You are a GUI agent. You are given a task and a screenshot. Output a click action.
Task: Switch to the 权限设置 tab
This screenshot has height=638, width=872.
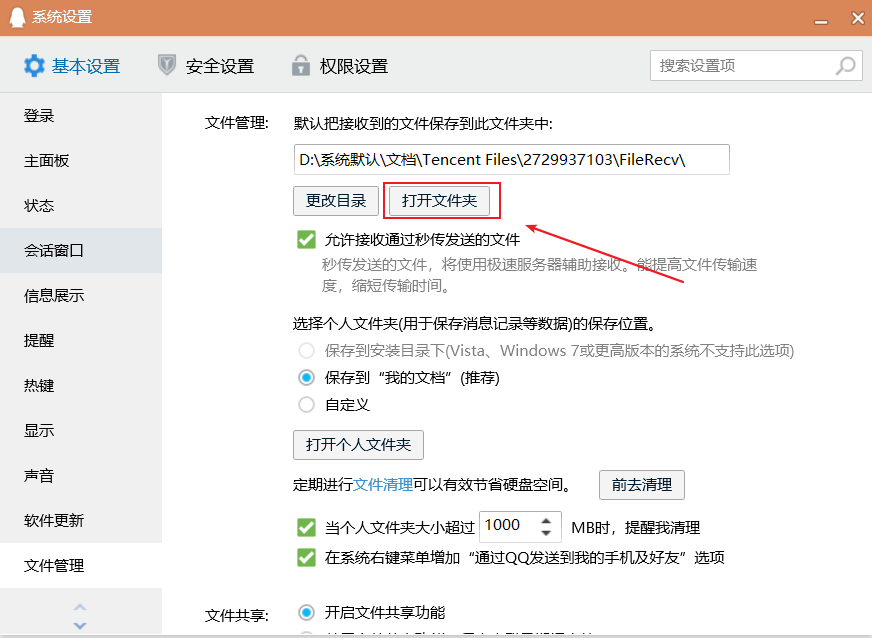pos(340,66)
